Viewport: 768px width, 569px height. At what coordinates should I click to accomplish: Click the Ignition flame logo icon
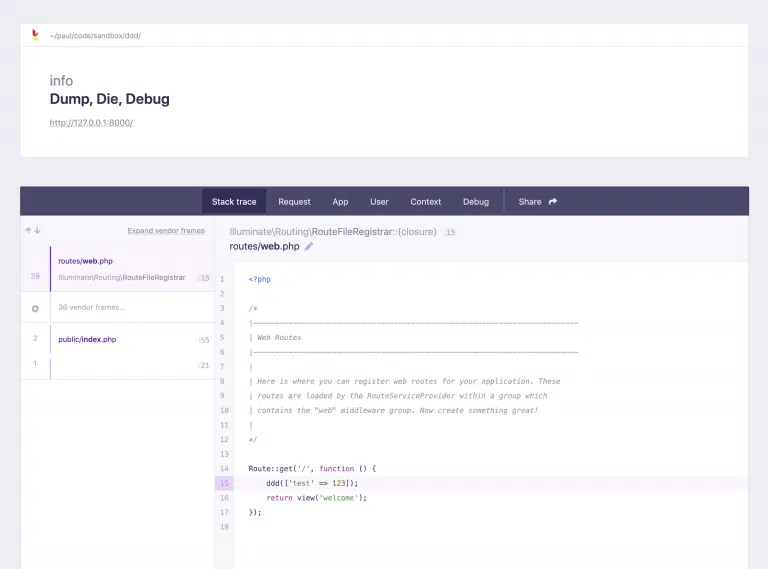36,35
